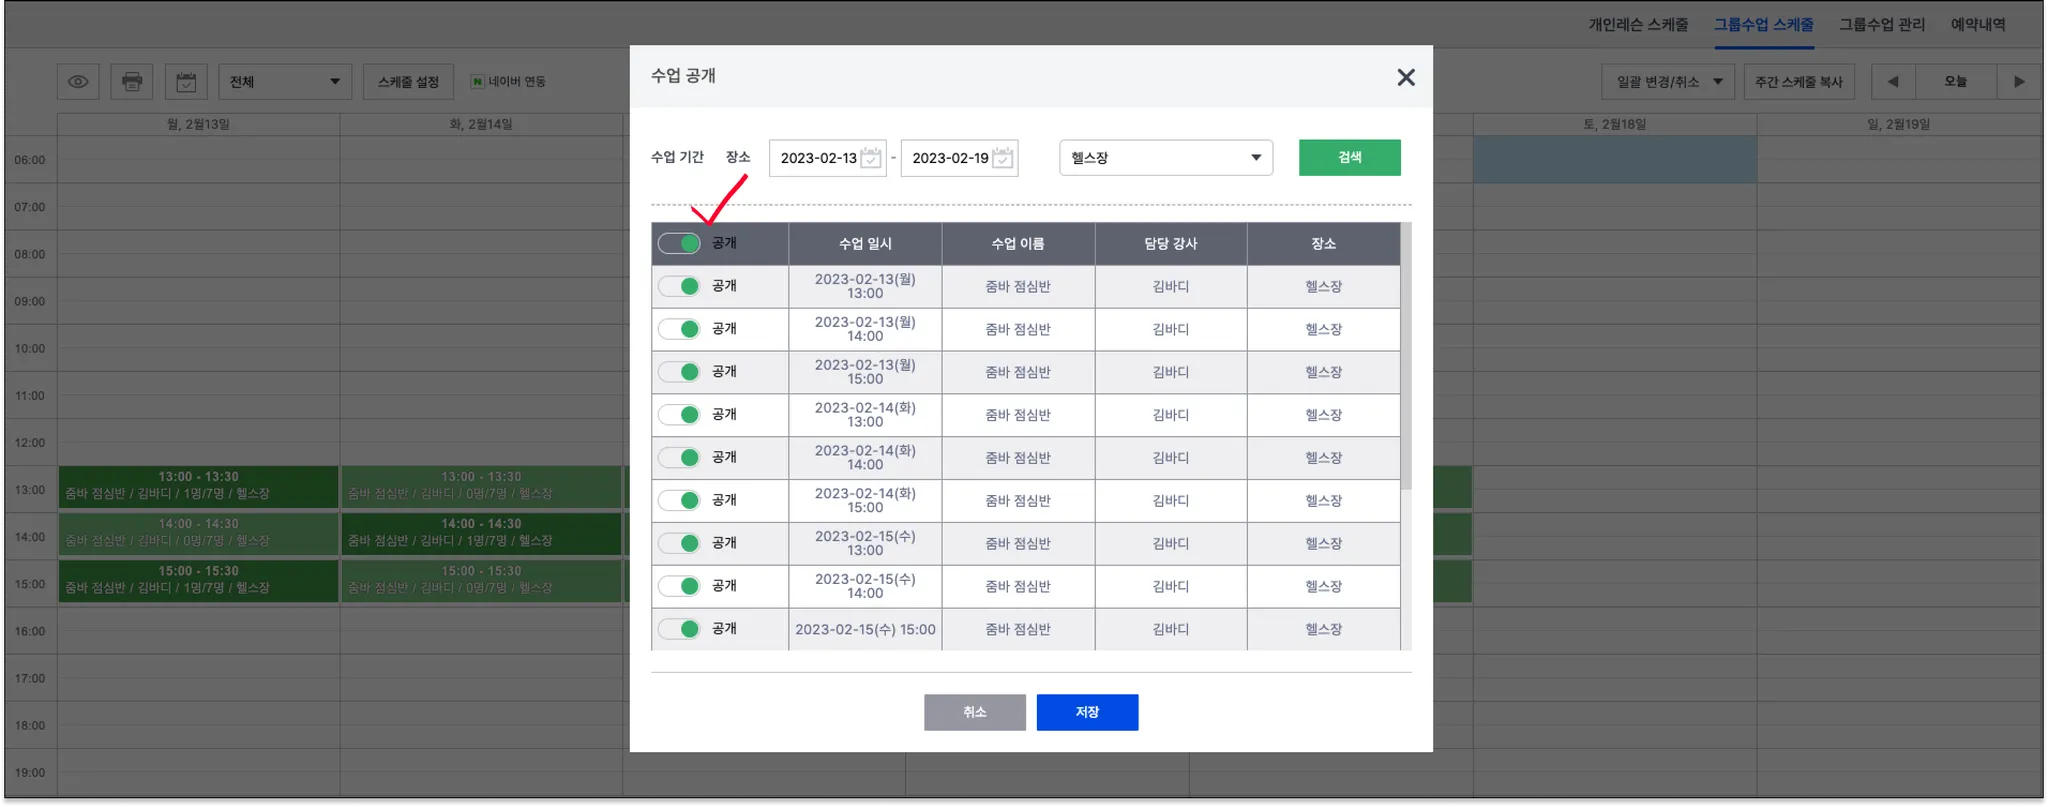Click the 취소 button in dialog
Screen dimensions: 2048x807
pos(975,712)
